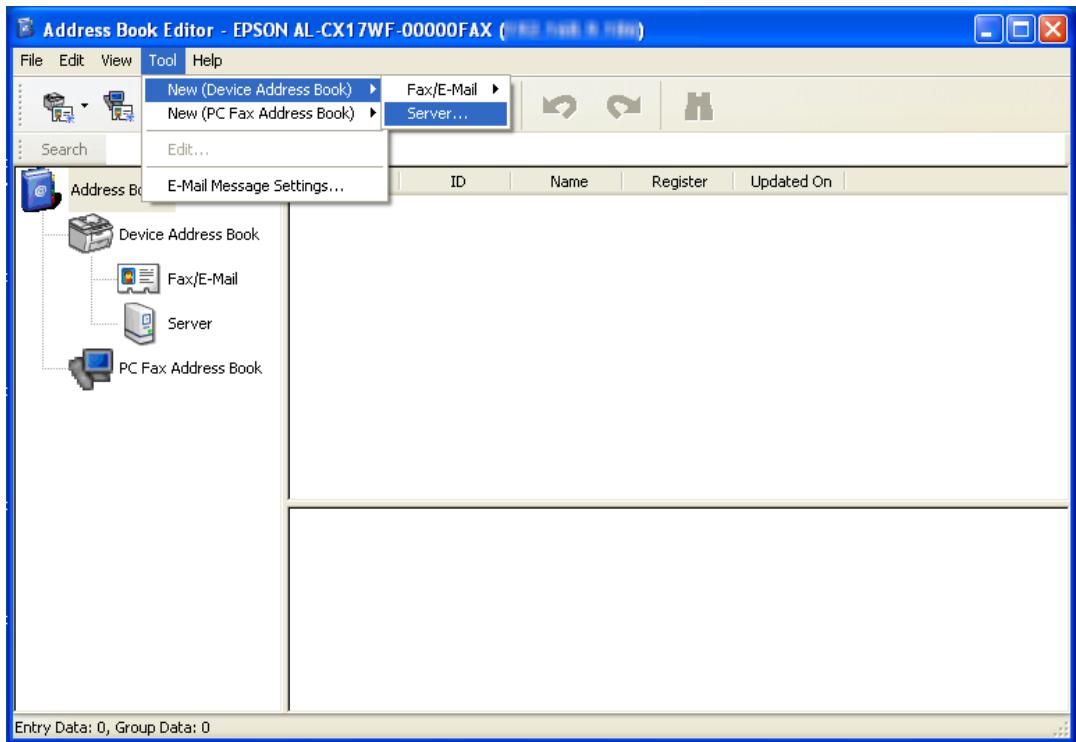This screenshot has width=1076, height=742.
Task: Select Server in the tree
Action: pyautogui.click(x=189, y=324)
